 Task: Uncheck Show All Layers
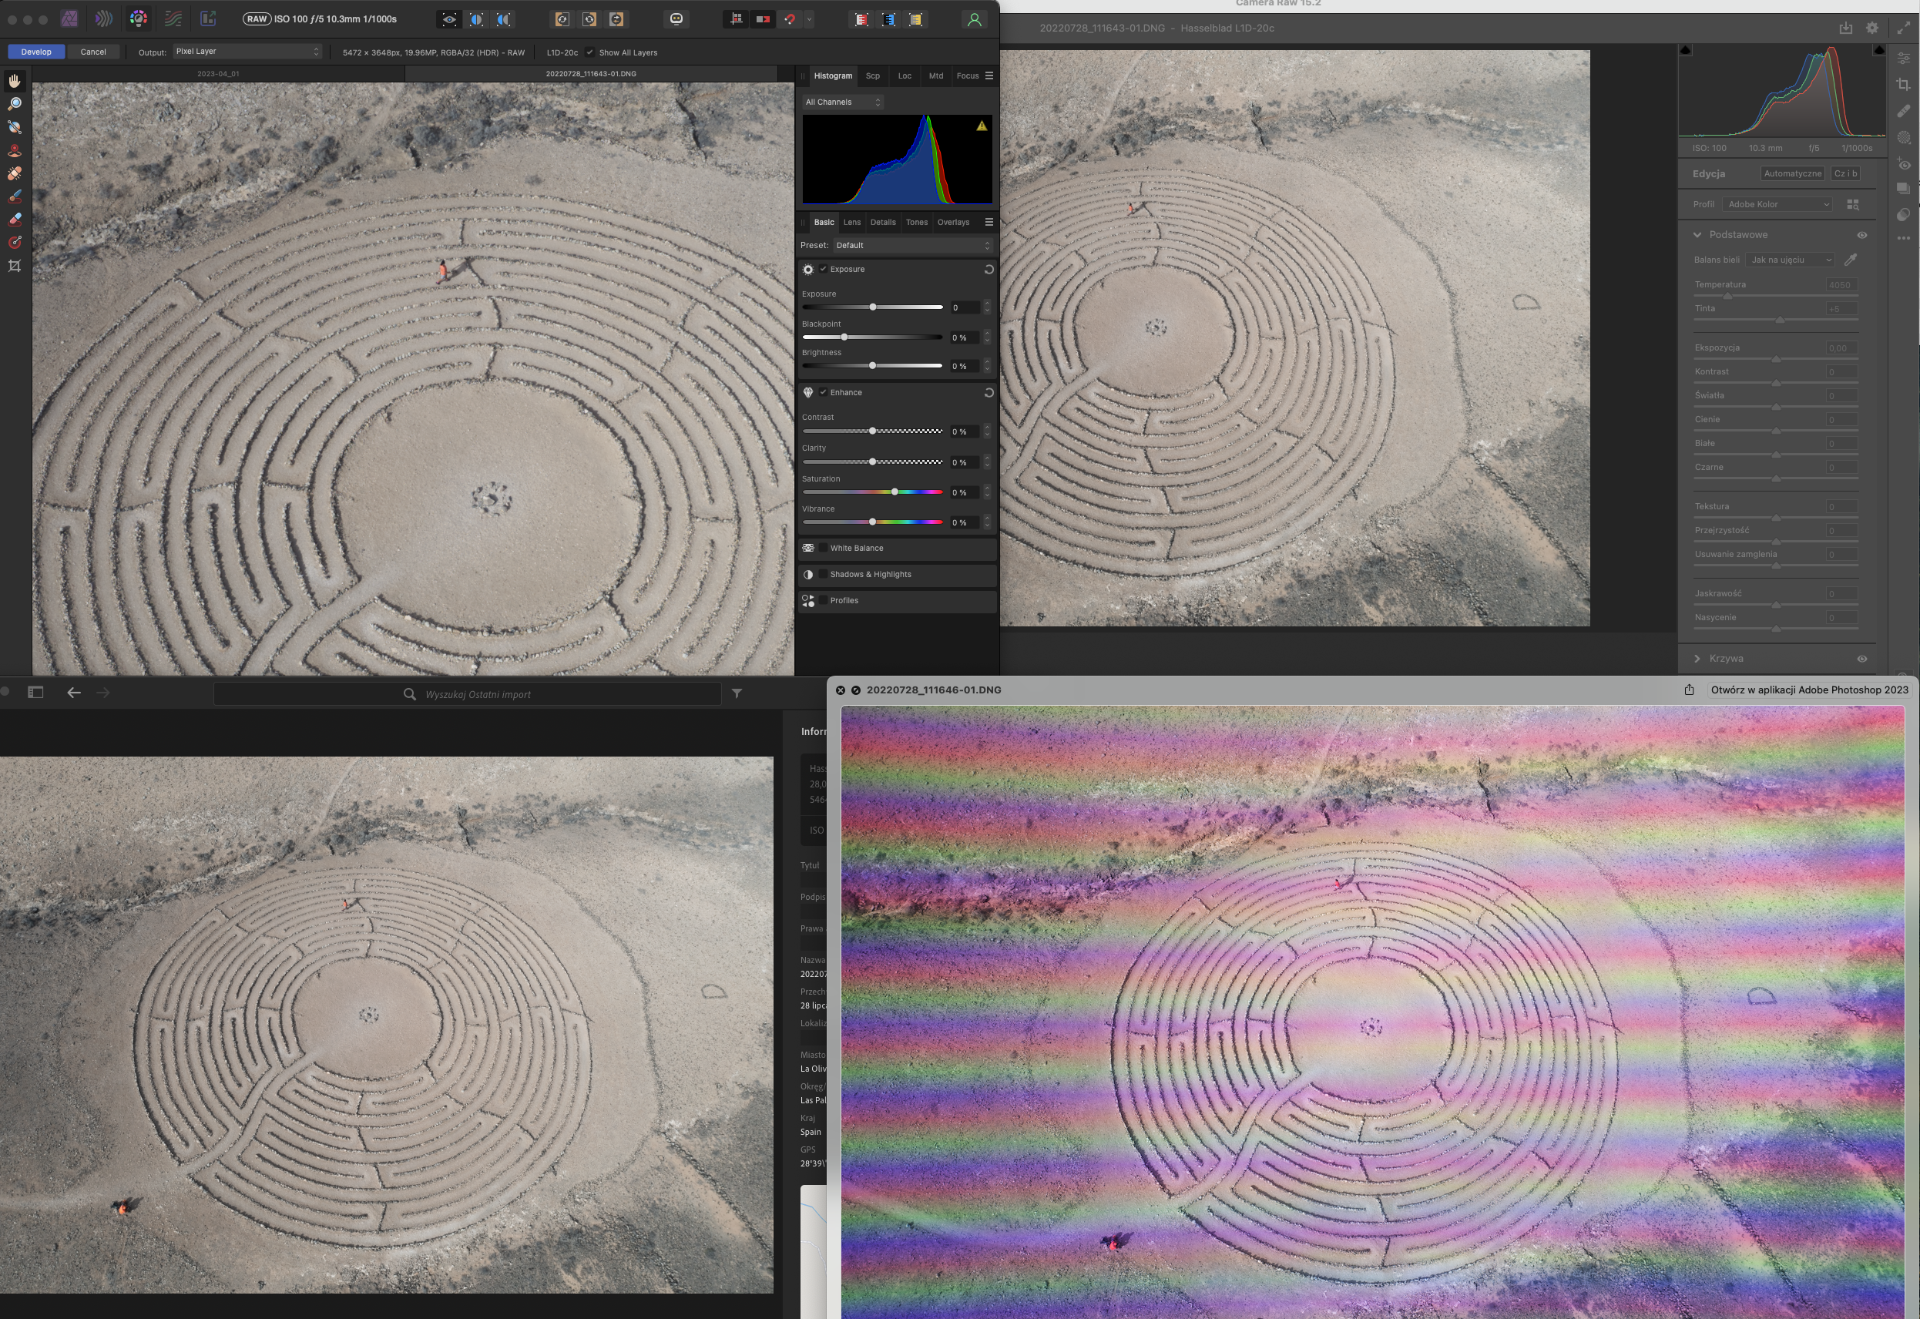[590, 52]
